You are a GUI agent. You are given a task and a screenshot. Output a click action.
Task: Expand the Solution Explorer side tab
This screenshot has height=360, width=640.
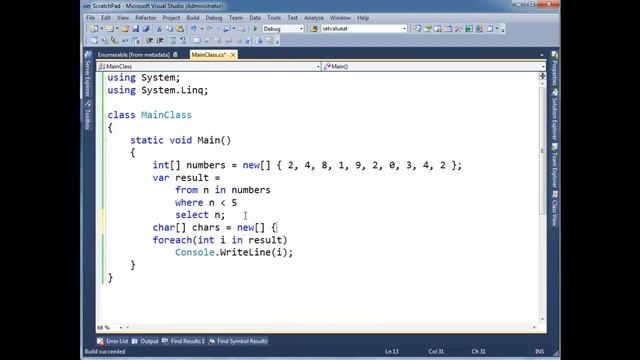click(x=554, y=115)
